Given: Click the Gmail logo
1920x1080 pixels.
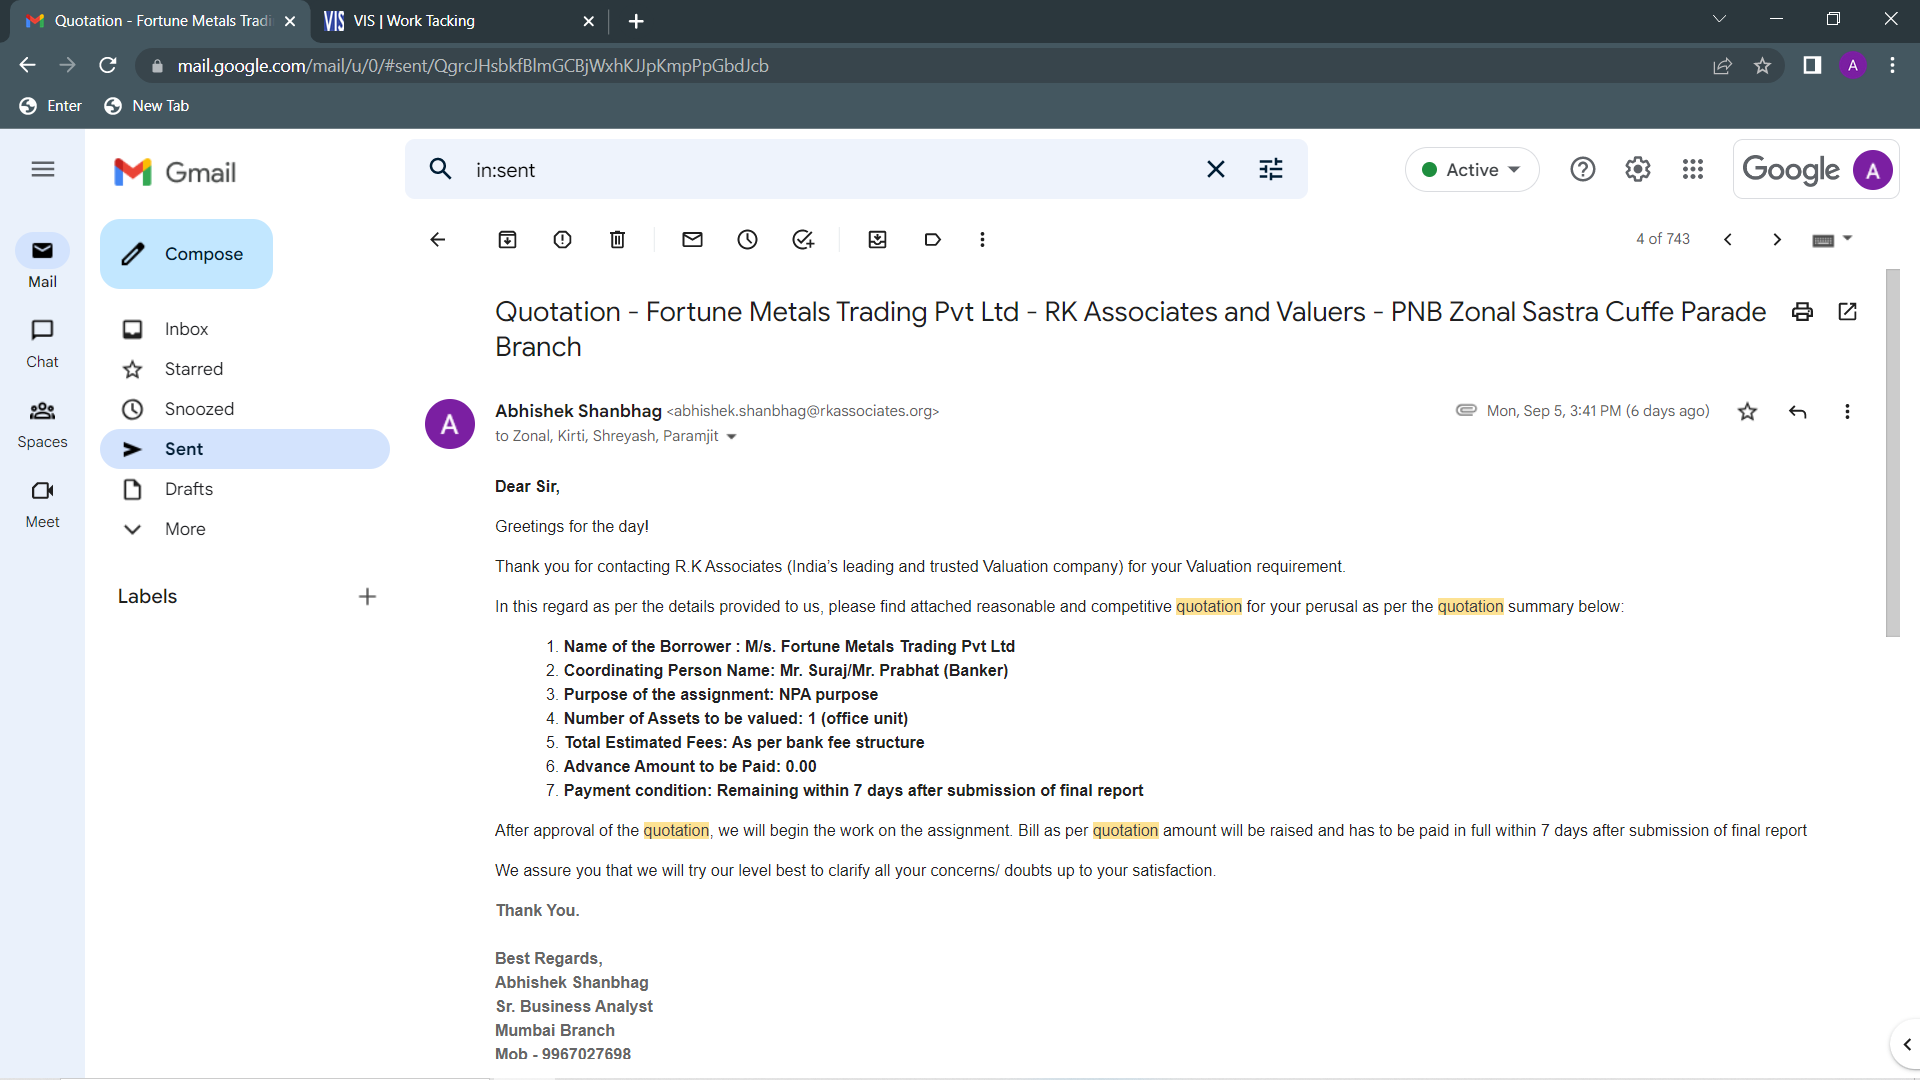Looking at the screenshot, I should (175, 172).
